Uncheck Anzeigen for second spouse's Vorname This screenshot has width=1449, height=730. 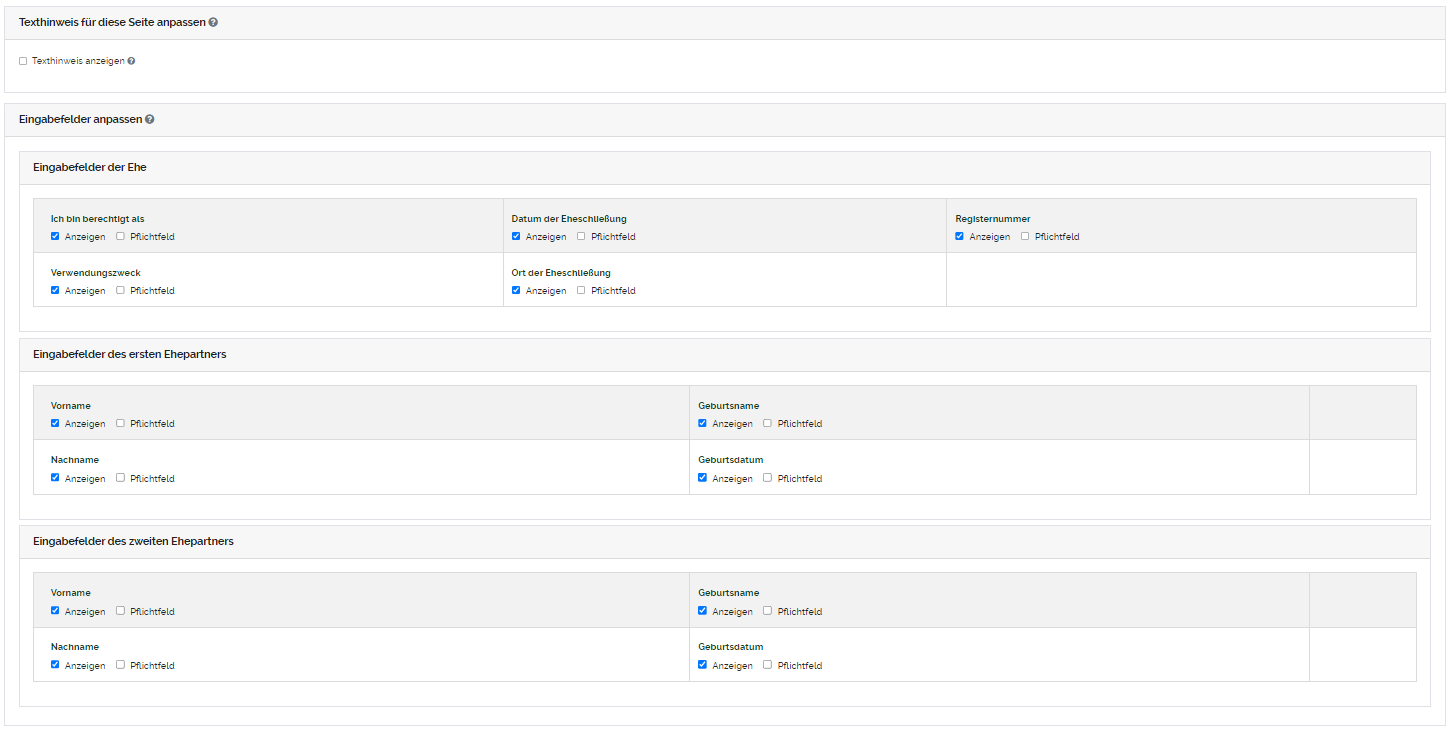coord(55,610)
